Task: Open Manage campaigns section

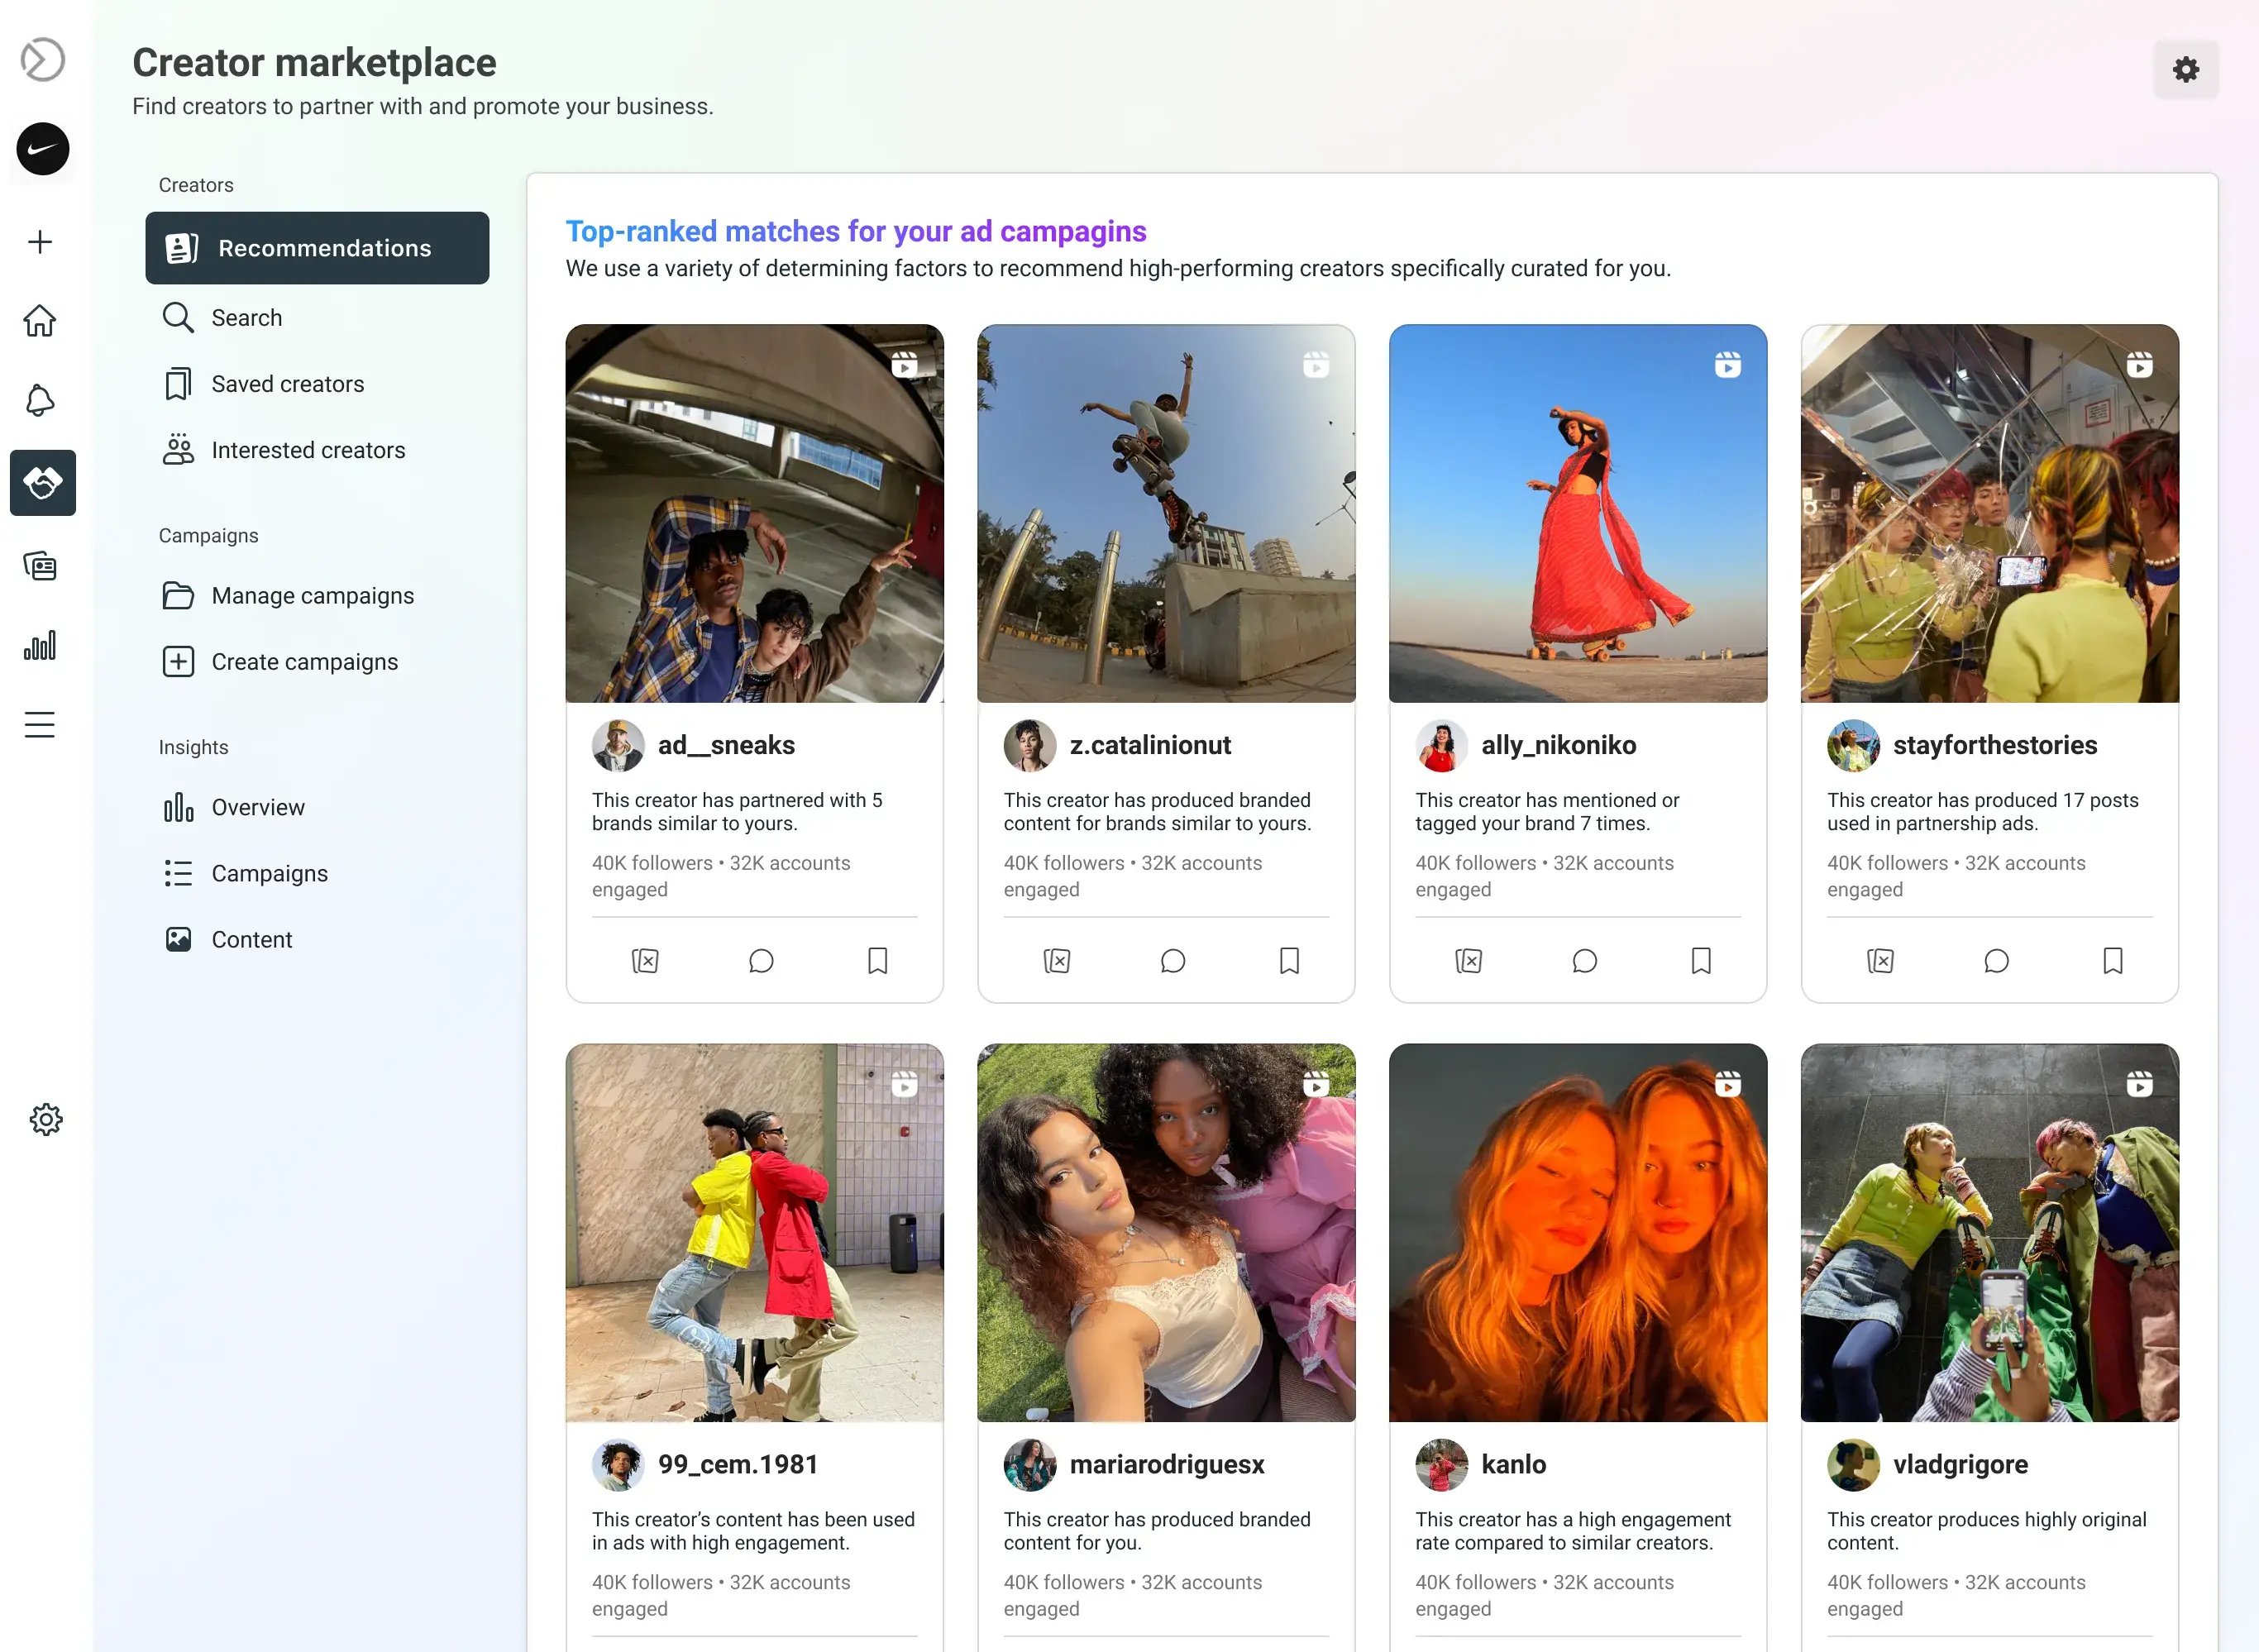Action: click(x=313, y=594)
